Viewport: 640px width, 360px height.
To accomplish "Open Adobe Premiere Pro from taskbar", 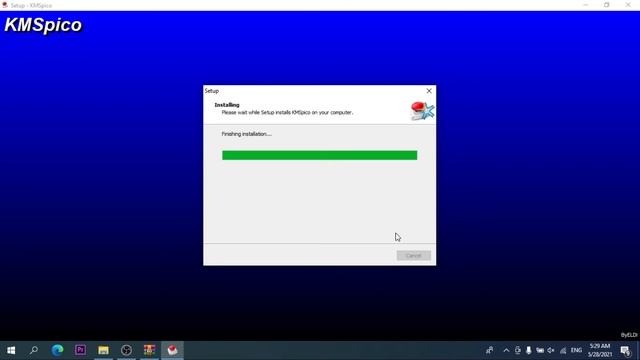I will (x=80, y=350).
